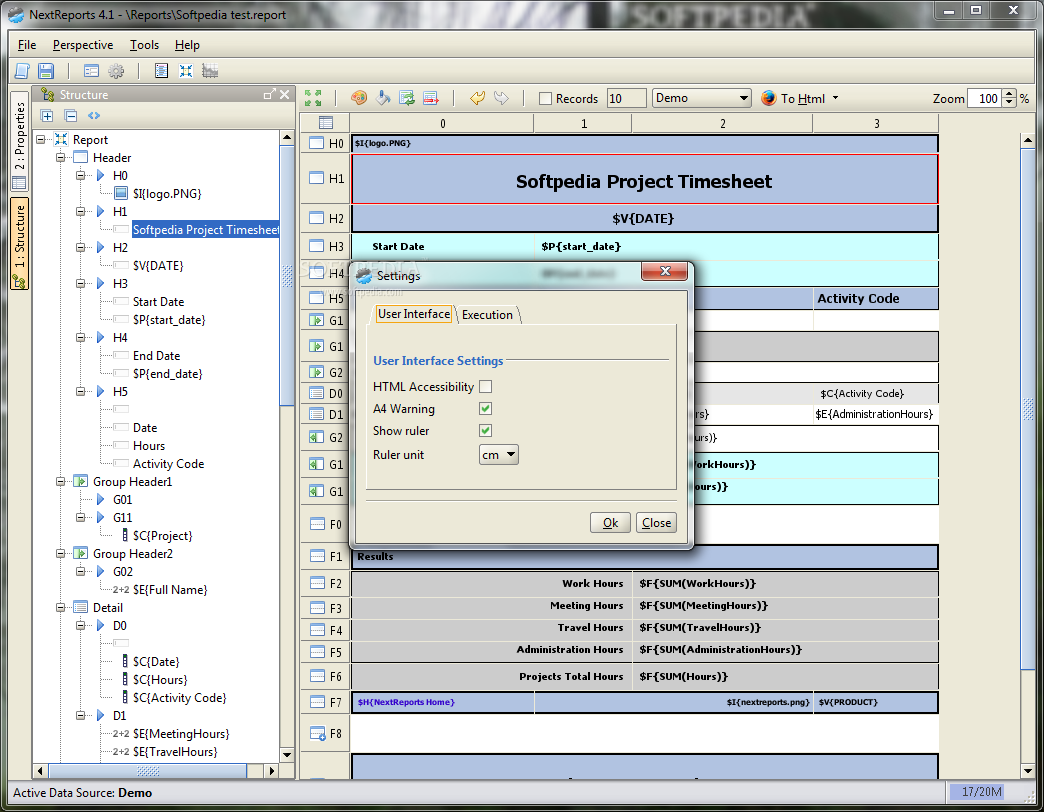This screenshot has height=812, width=1044.
Task: Click the Zoom percentage field
Action: coord(985,99)
